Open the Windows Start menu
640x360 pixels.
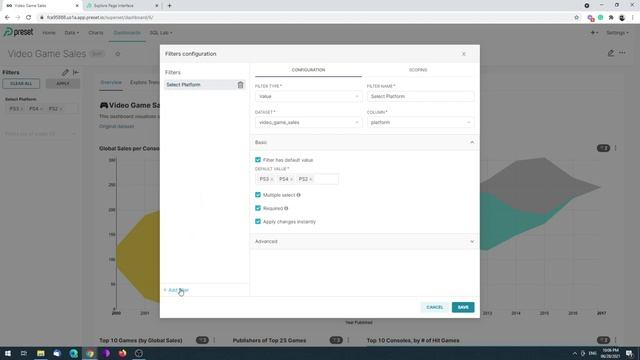pyautogui.click(x=8, y=353)
